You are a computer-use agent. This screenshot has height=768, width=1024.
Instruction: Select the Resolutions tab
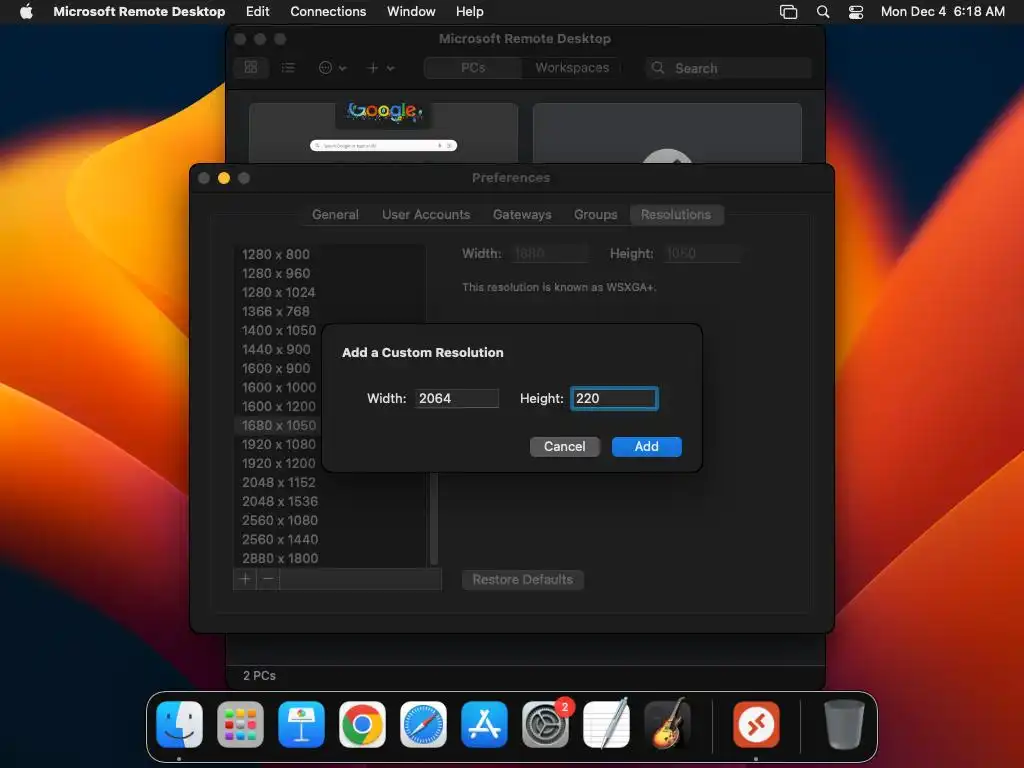(676, 215)
